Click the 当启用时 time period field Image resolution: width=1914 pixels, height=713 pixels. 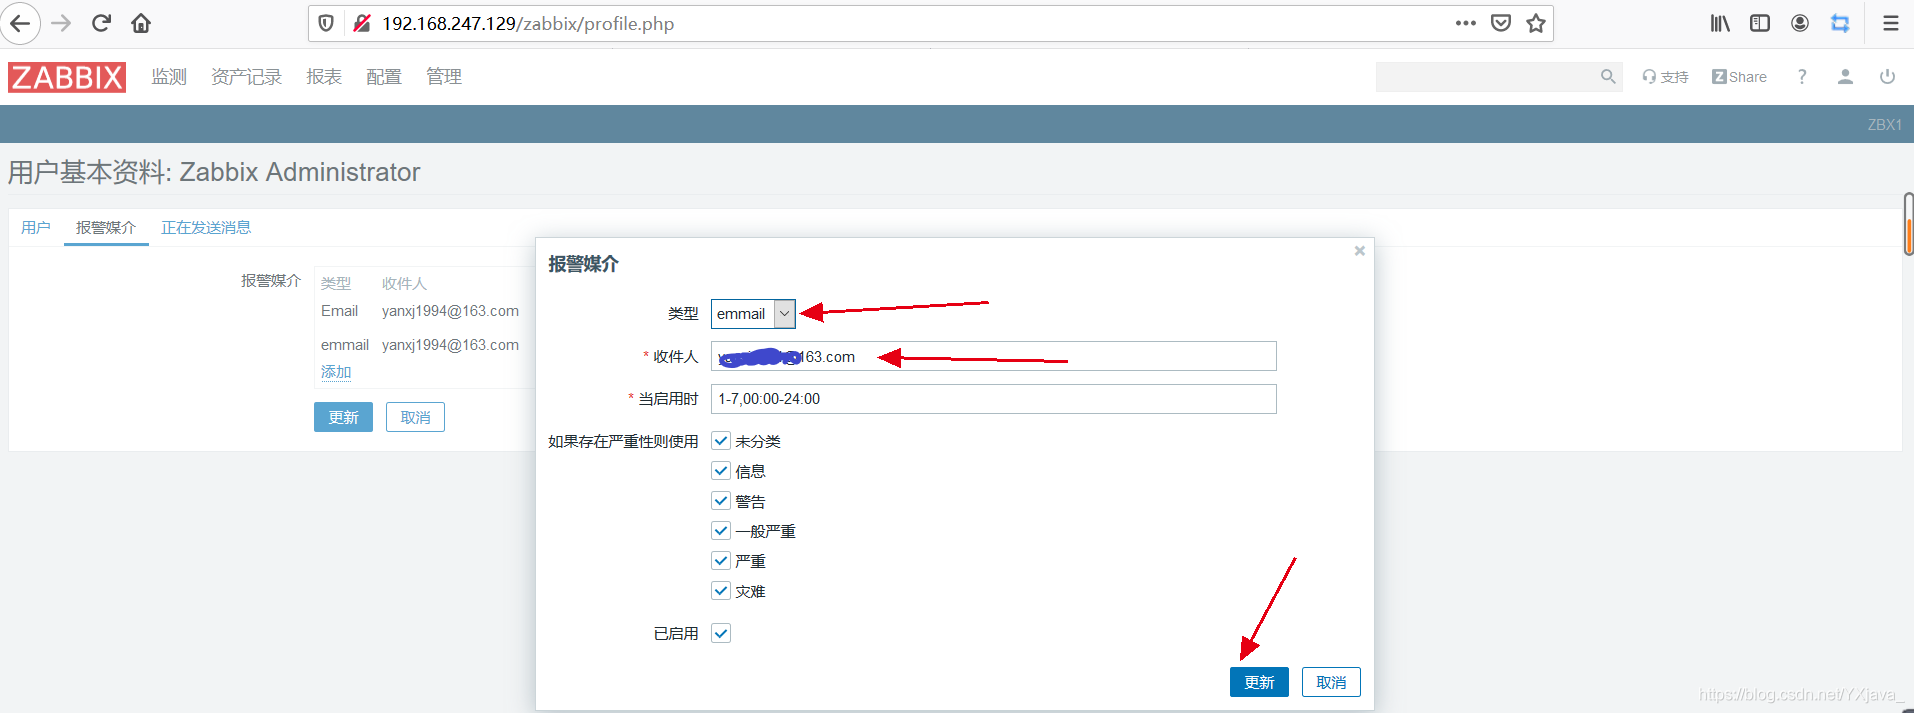(x=993, y=399)
